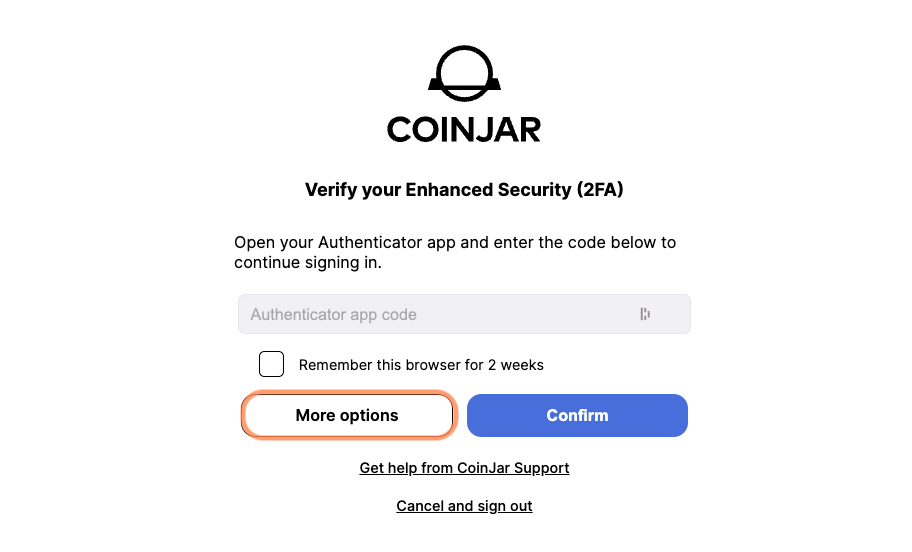
Task: Open the More options button
Action: pos(347,415)
